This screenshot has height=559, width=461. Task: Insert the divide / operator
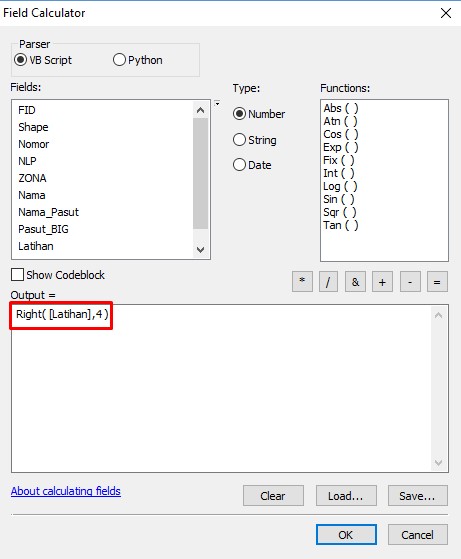tap(328, 282)
